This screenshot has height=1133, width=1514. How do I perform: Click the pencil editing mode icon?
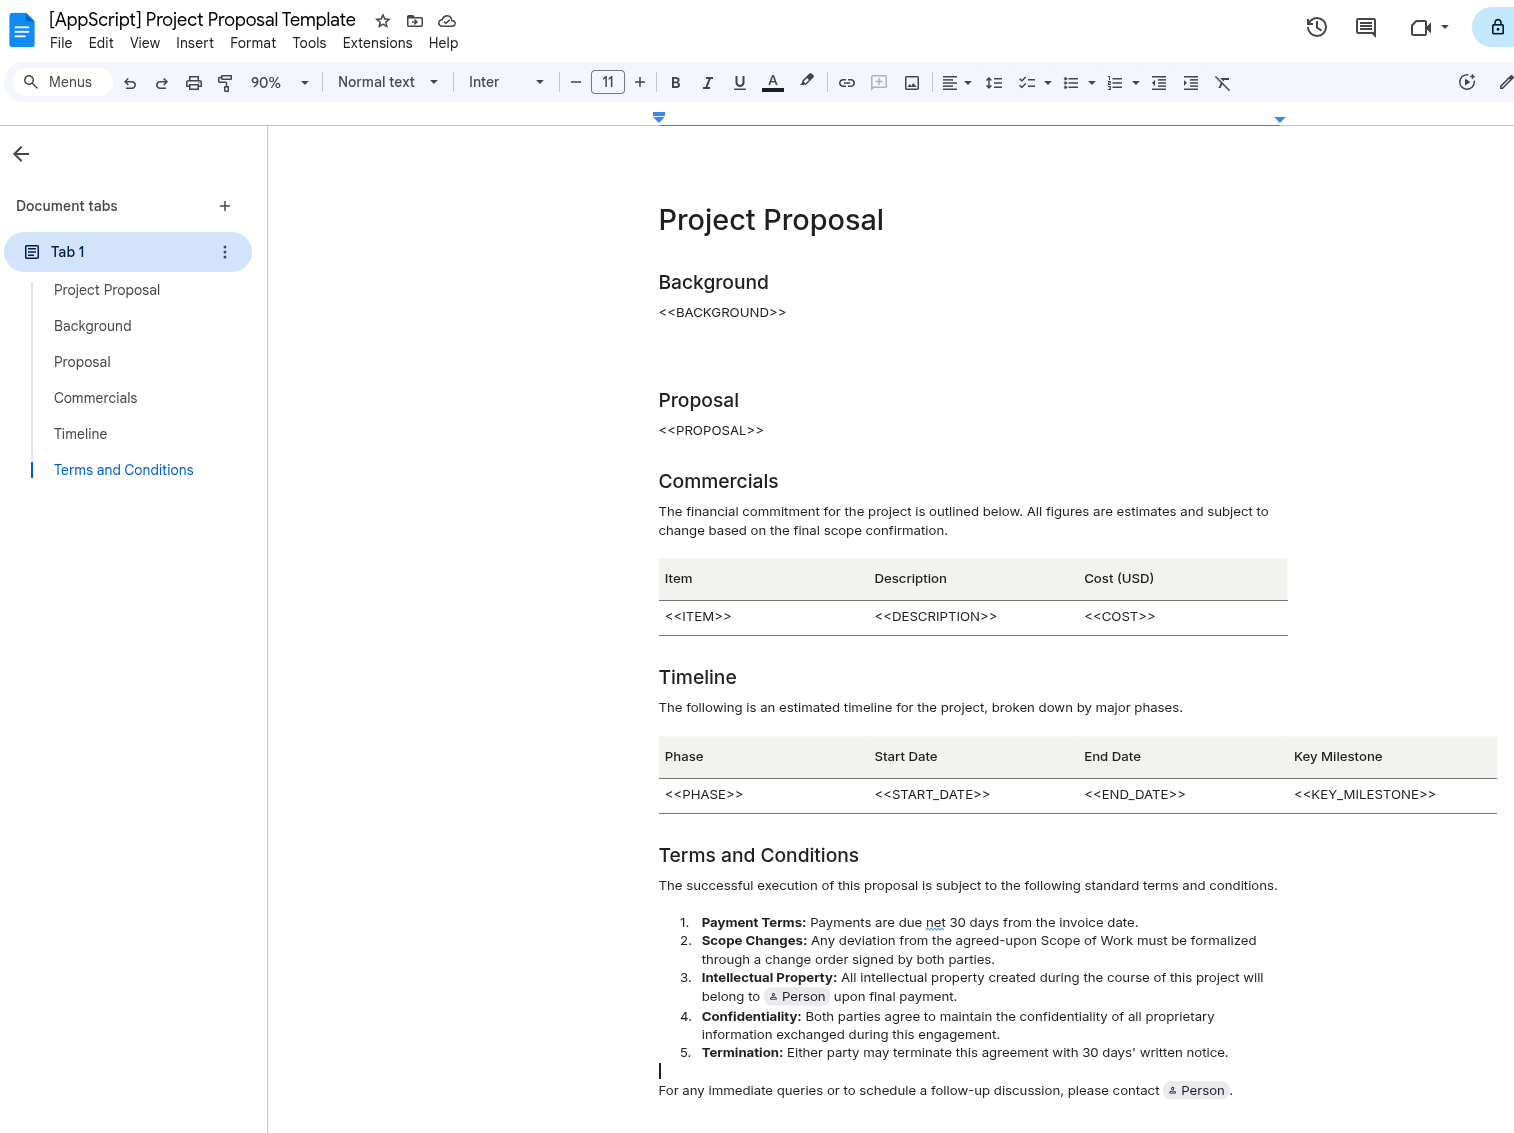pos(1505,82)
